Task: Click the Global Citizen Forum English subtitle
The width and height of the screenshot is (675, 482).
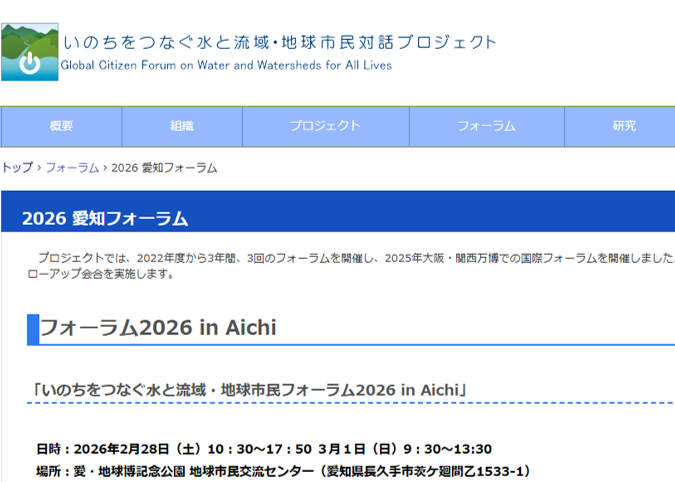Action: tap(227, 66)
